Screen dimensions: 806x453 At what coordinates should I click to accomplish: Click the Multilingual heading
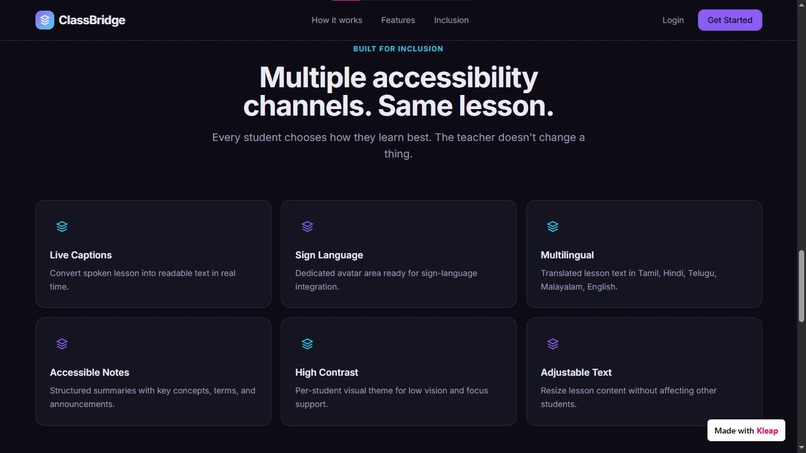tap(567, 255)
